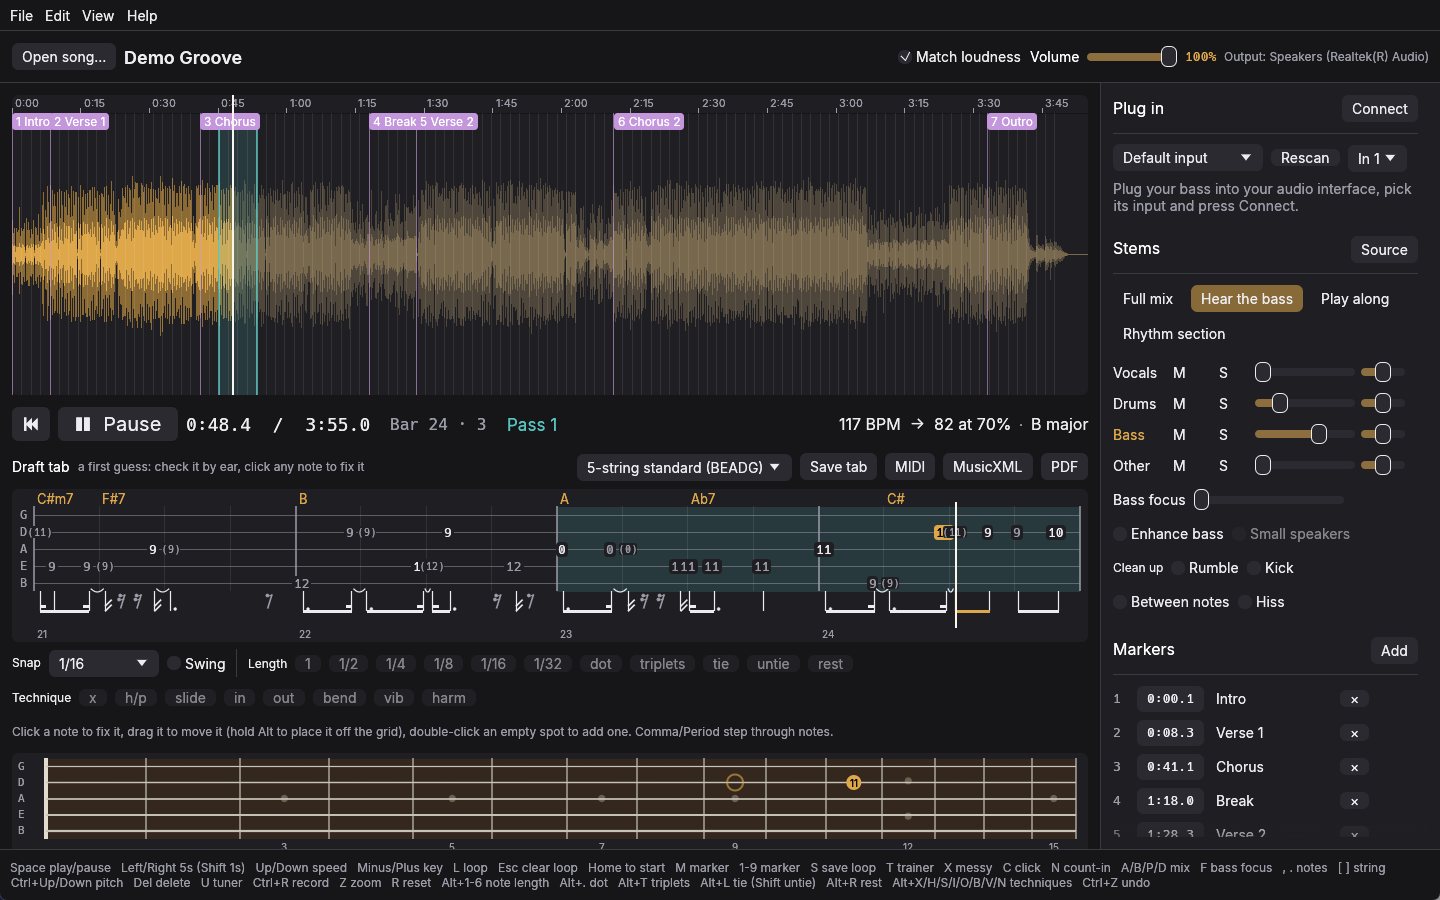1440x900 pixels.
Task: Adjust the Bass focus slider
Action: [1269, 499]
